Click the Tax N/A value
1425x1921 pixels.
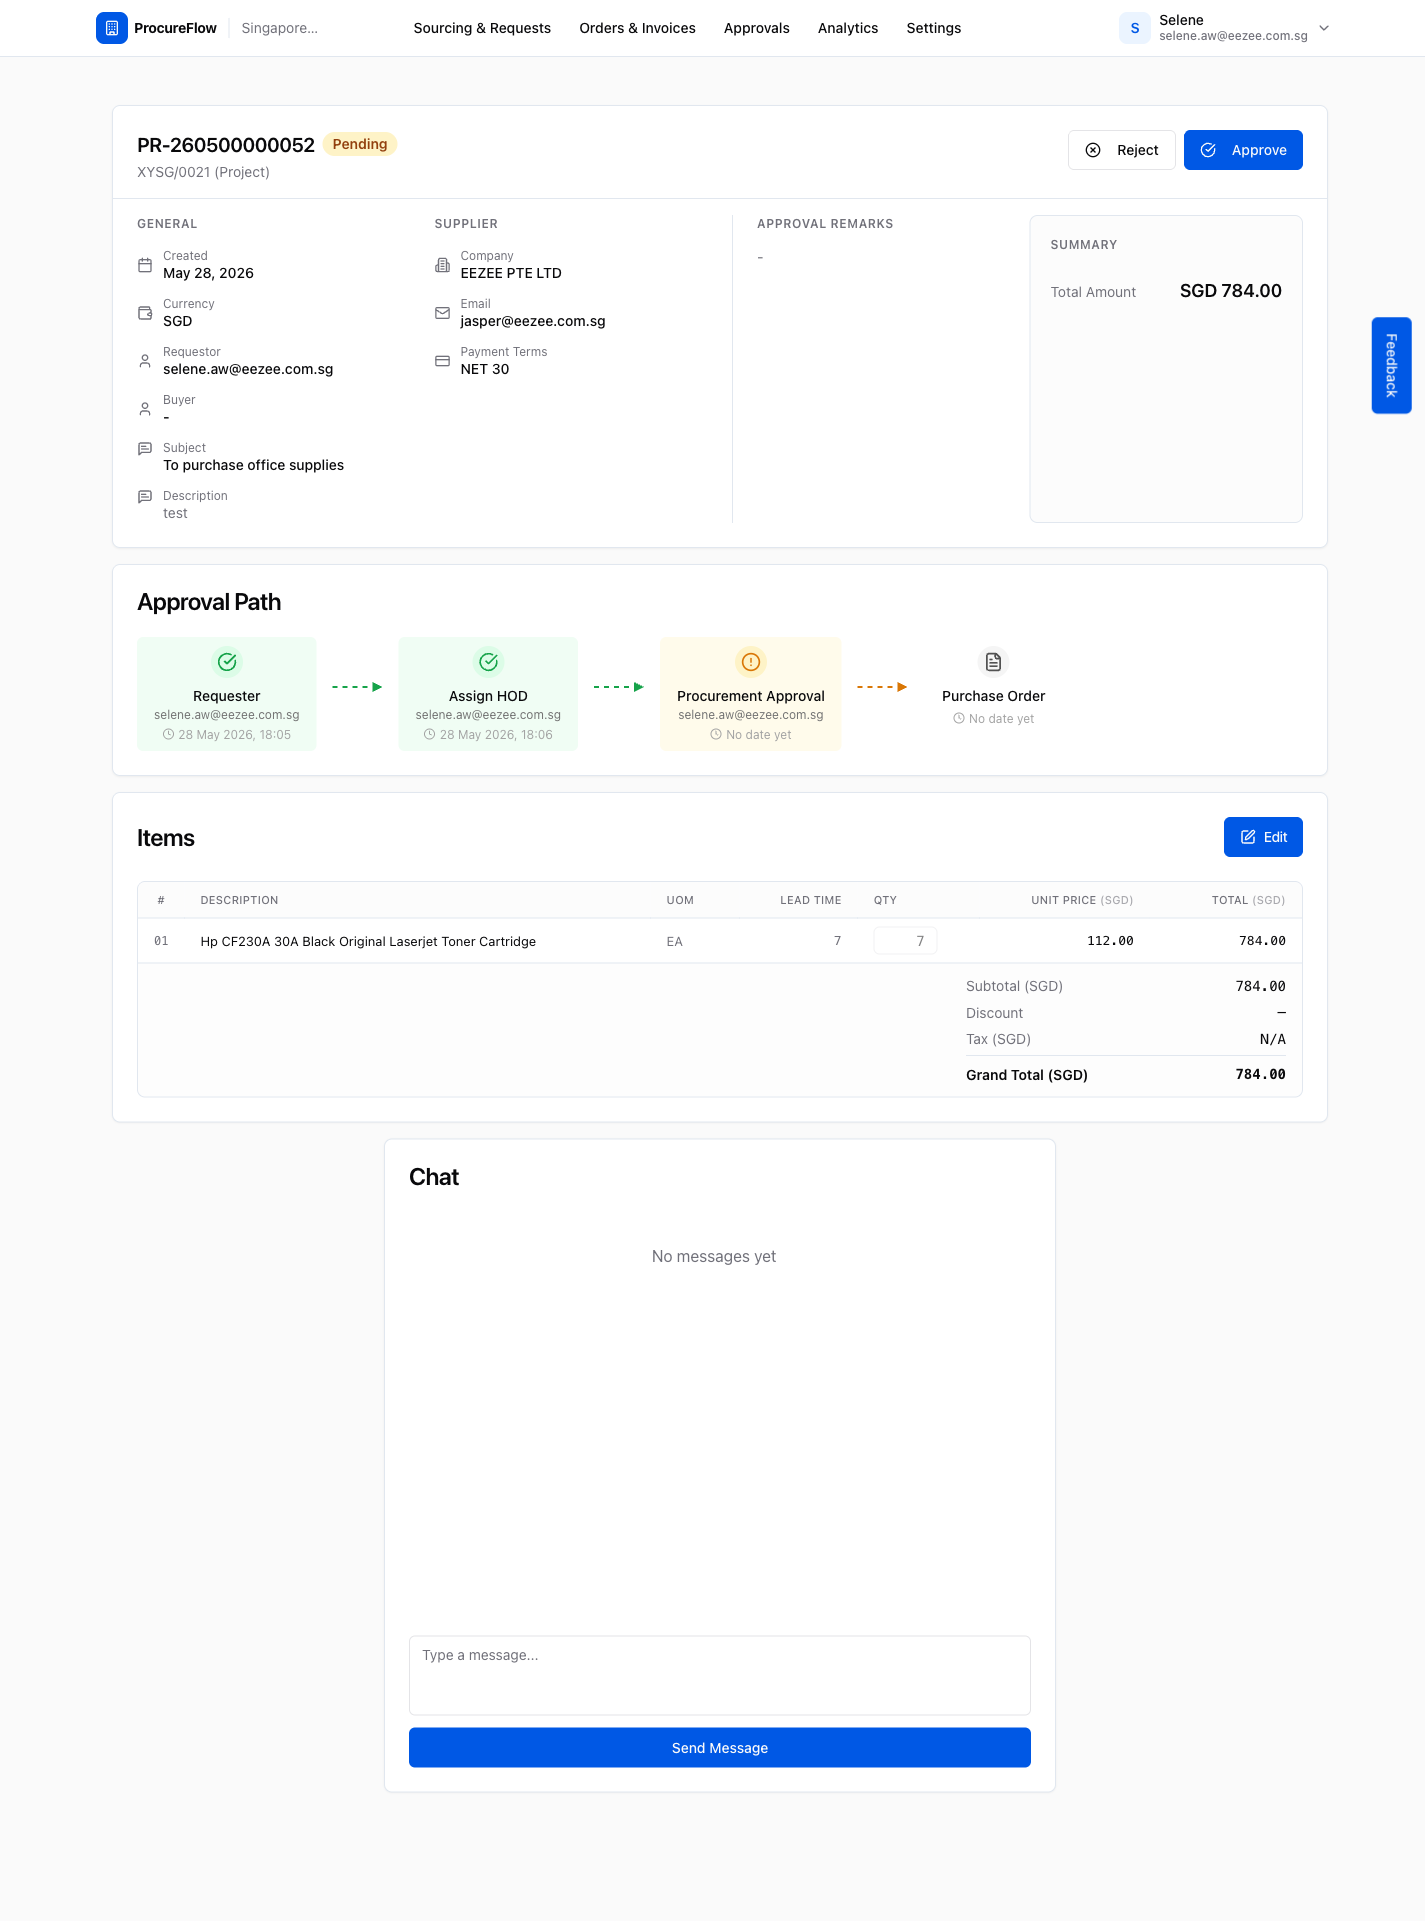tap(1272, 1039)
